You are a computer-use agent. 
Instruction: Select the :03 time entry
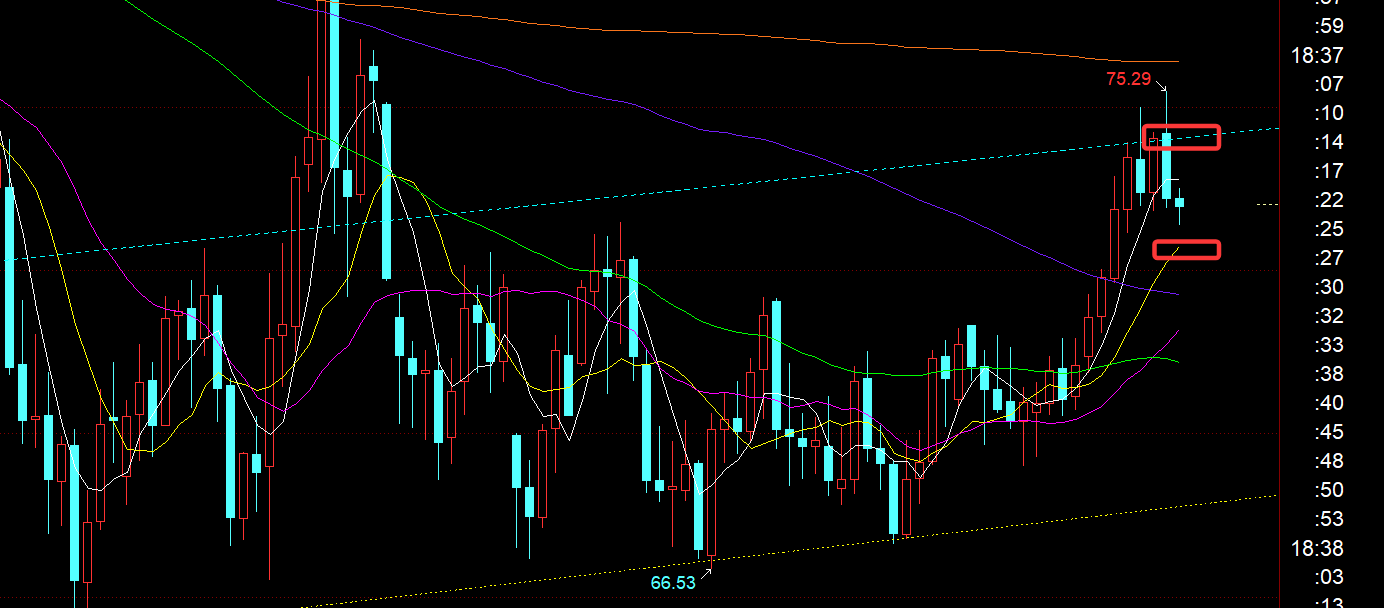(x=1330, y=577)
